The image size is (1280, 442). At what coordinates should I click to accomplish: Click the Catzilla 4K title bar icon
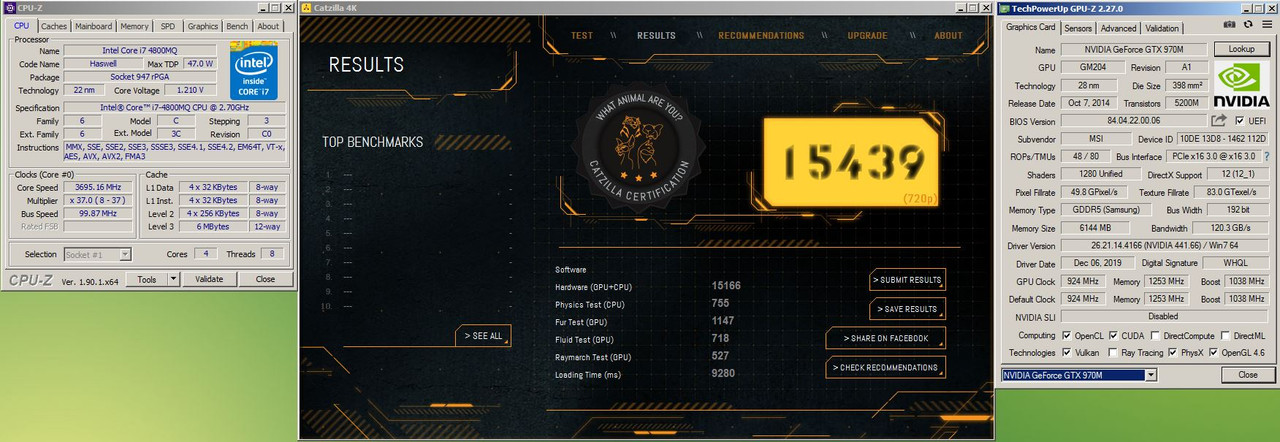coord(305,7)
